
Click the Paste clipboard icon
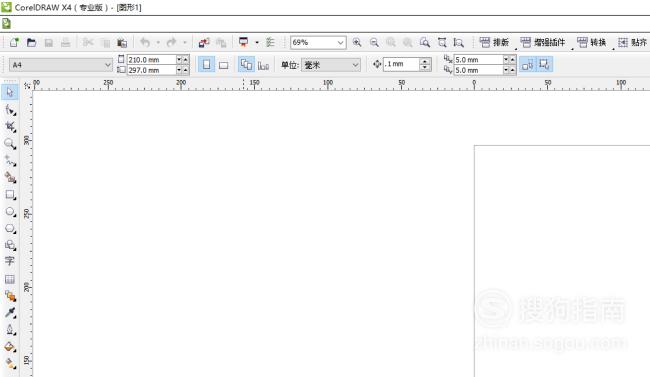point(122,42)
